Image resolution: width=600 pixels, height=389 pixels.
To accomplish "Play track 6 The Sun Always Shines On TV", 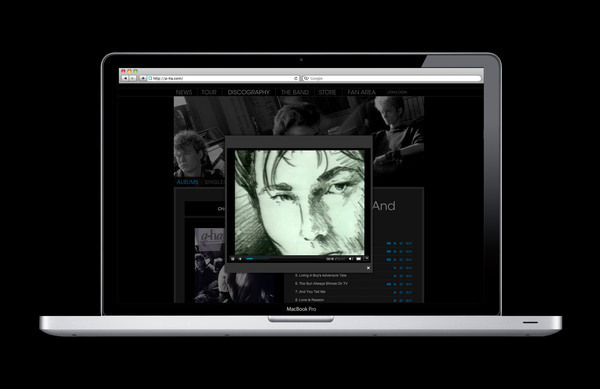I will click(395, 284).
